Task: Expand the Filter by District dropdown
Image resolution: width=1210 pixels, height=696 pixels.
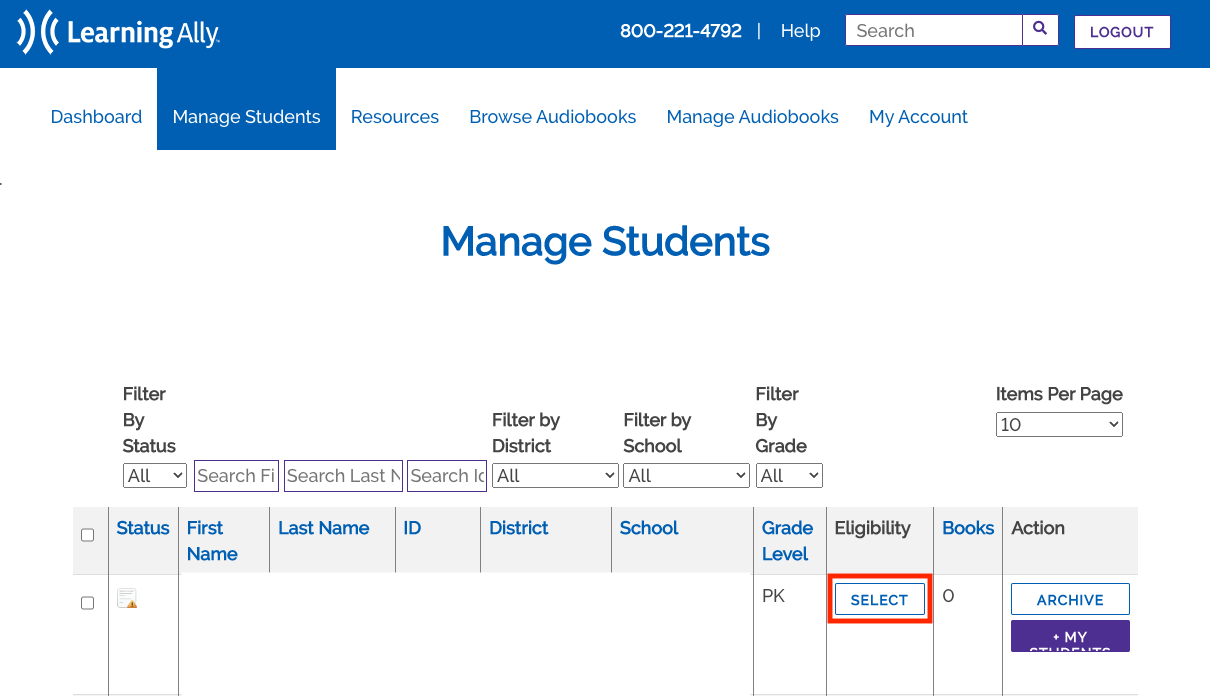Action: pos(555,476)
